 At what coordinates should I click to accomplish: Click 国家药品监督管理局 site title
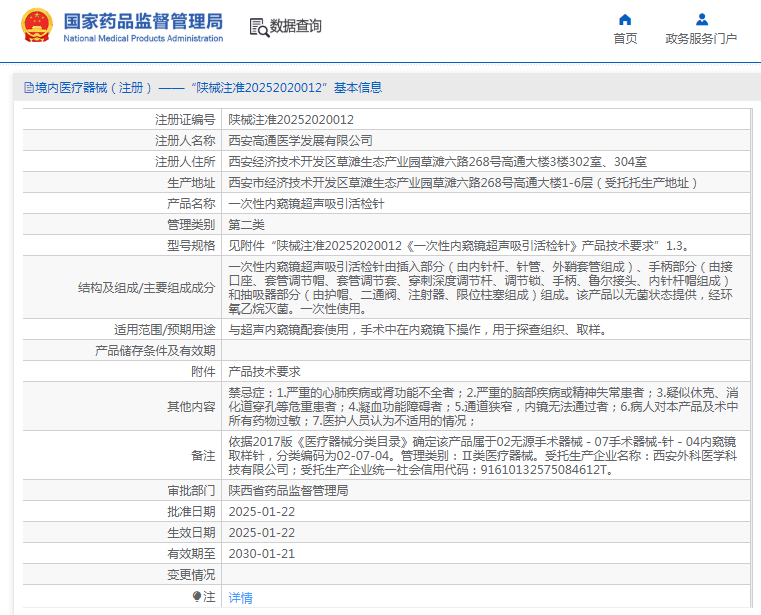pos(143,21)
